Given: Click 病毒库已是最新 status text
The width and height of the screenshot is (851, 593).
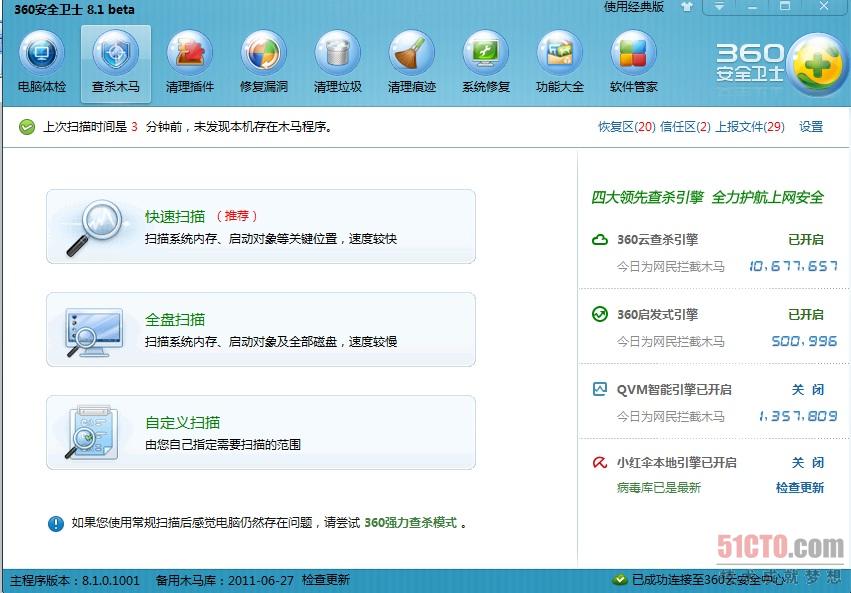Looking at the screenshot, I should coord(659,488).
